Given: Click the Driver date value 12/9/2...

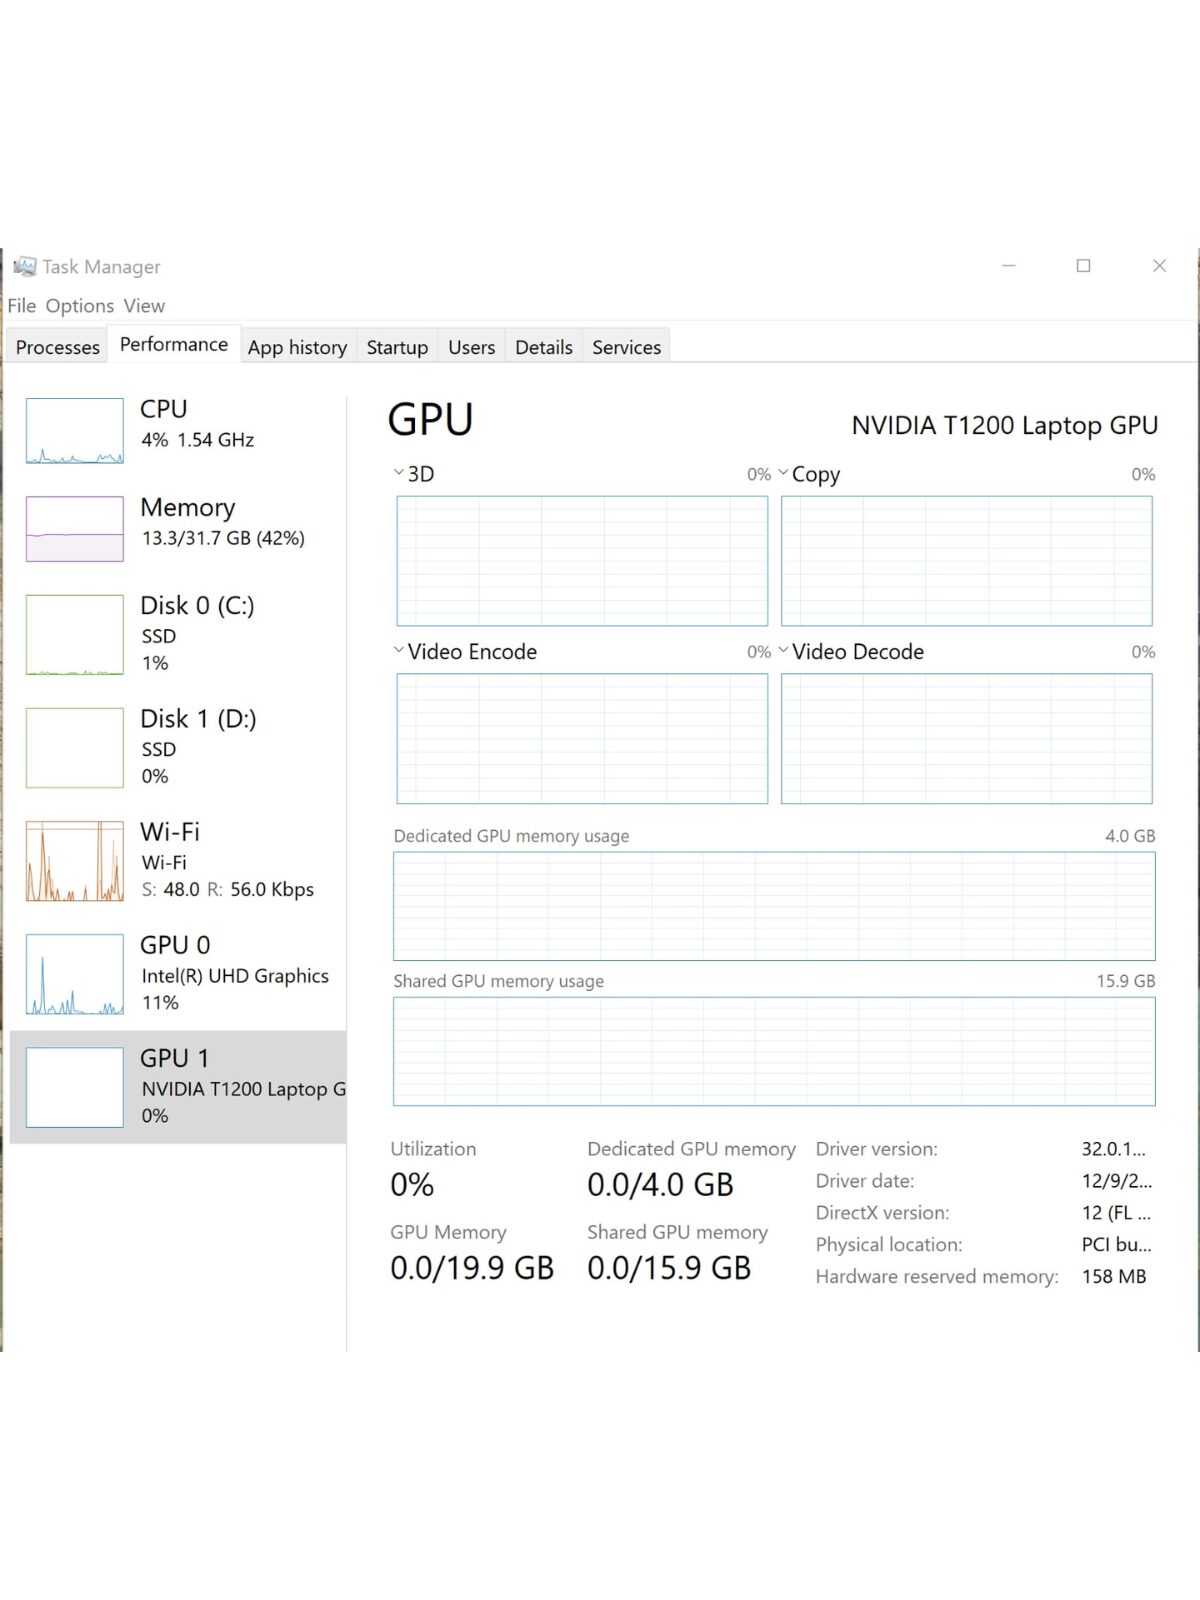Looking at the screenshot, I should tap(1117, 1181).
